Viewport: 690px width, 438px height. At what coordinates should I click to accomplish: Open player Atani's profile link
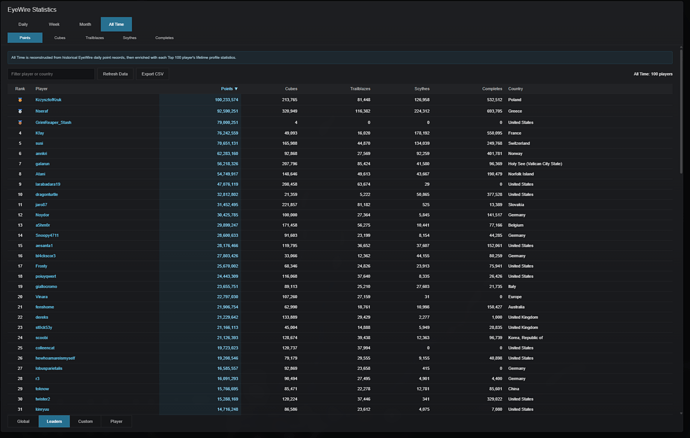pyautogui.click(x=40, y=174)
